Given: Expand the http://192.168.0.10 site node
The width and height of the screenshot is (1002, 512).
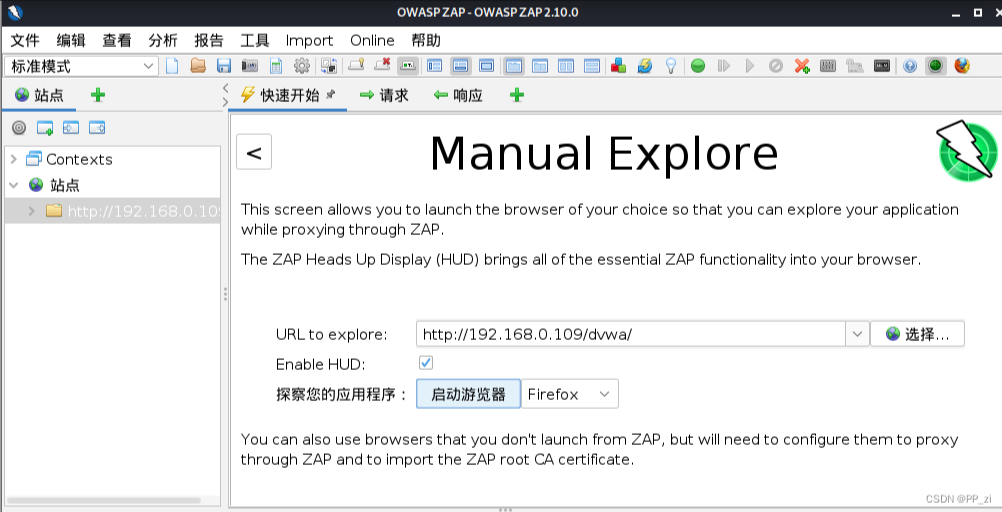Looking at the screenshot, I should tap(31, 210).
